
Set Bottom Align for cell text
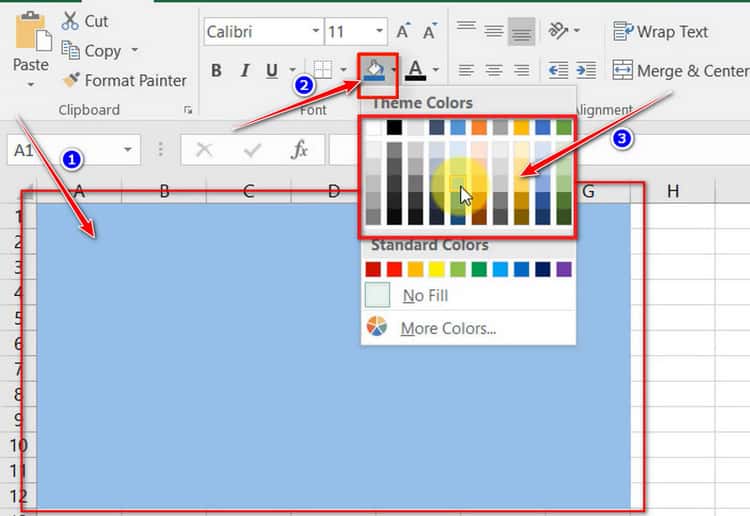521,31
